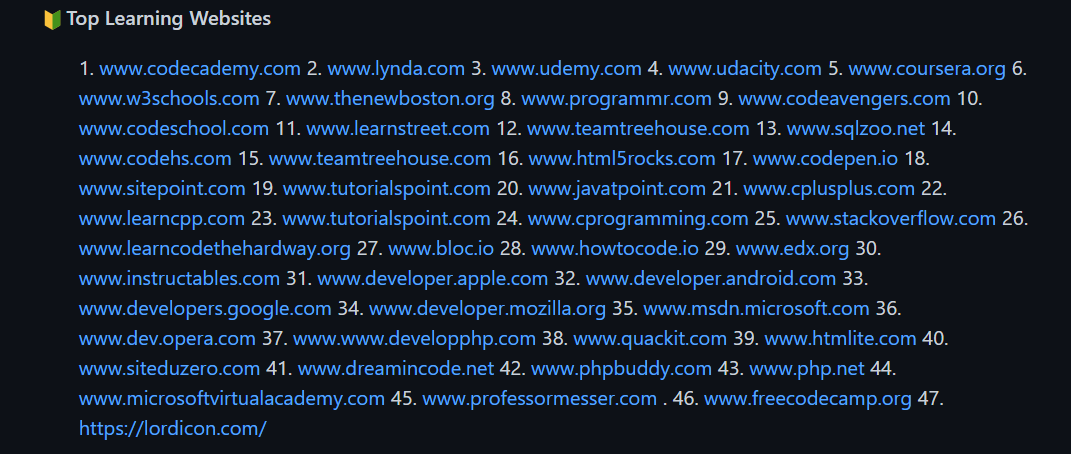Follow the www.phpbuddy.com link
1071x454 pixels.
[621, 369]
